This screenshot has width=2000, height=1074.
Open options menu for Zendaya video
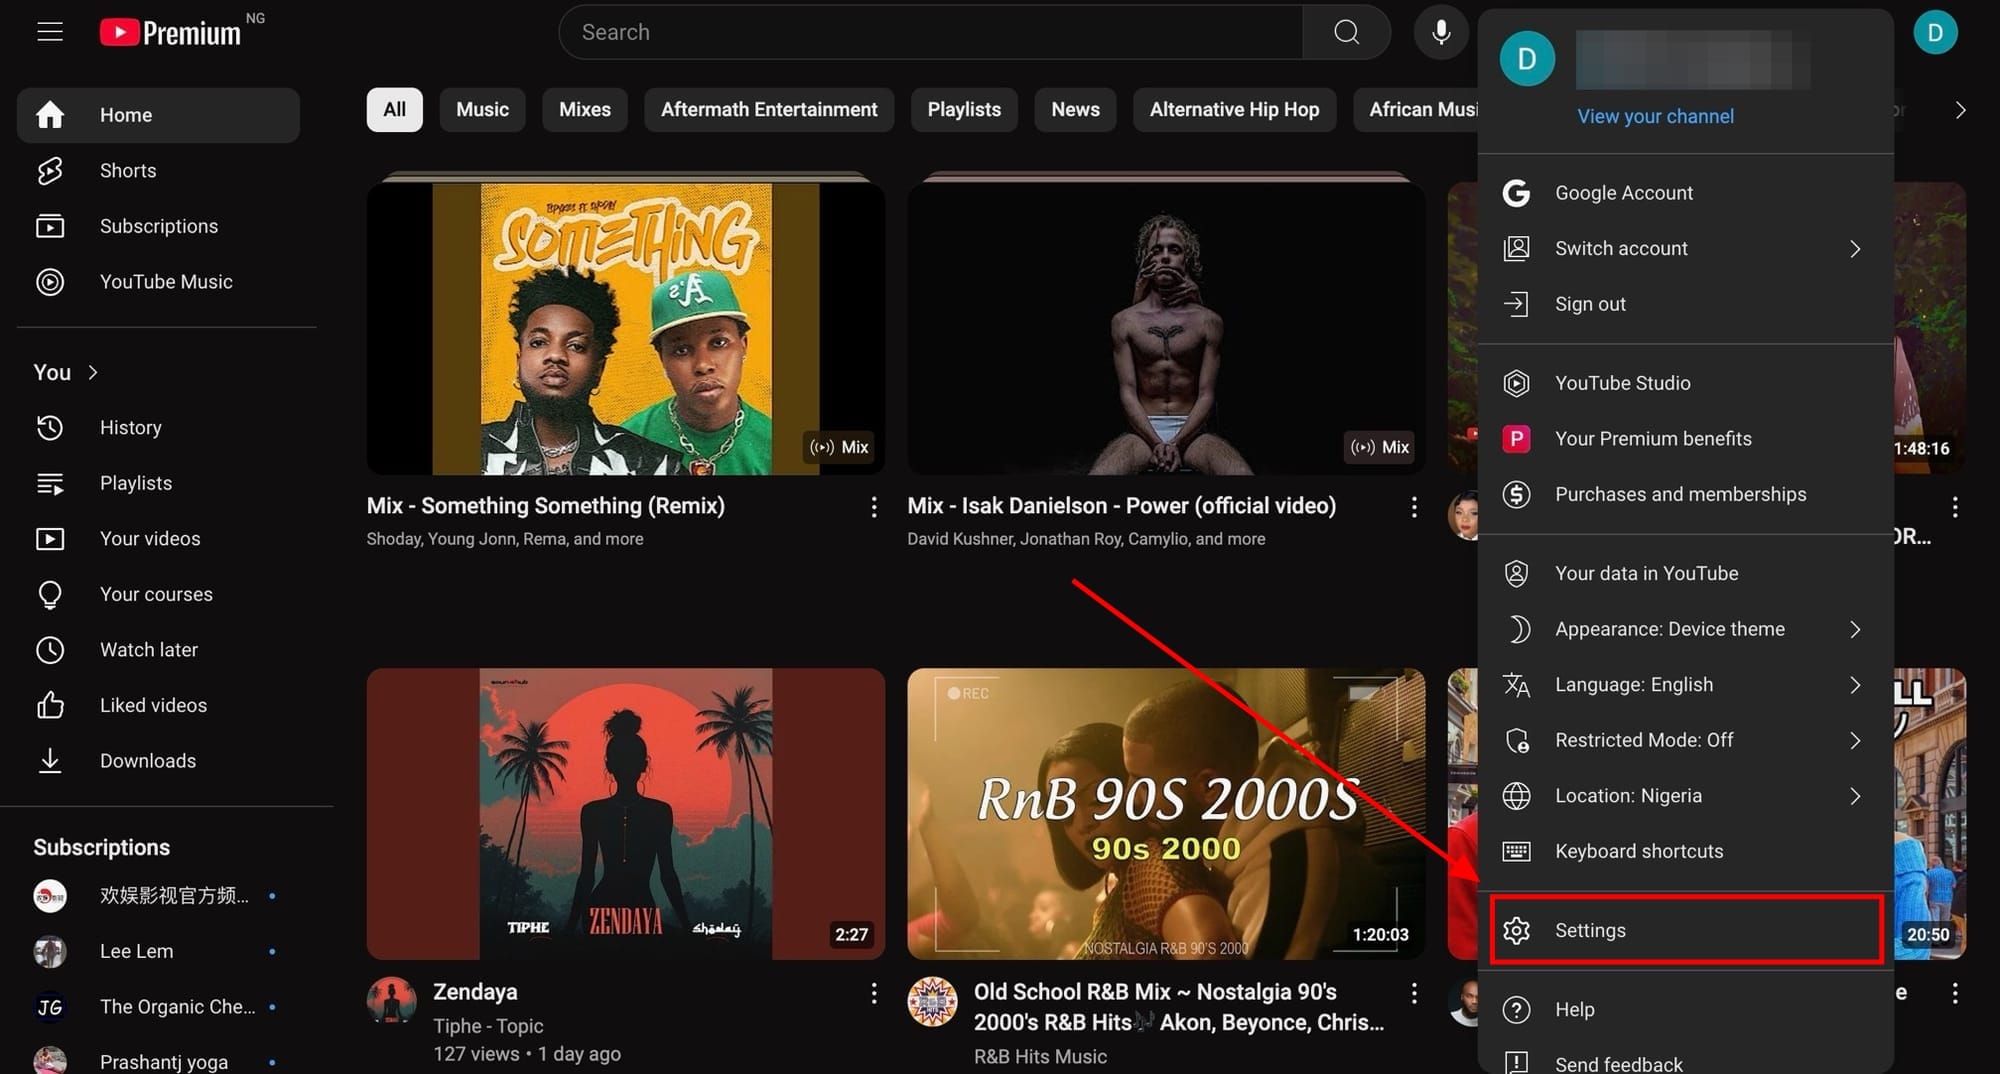(x=874, y=993)
